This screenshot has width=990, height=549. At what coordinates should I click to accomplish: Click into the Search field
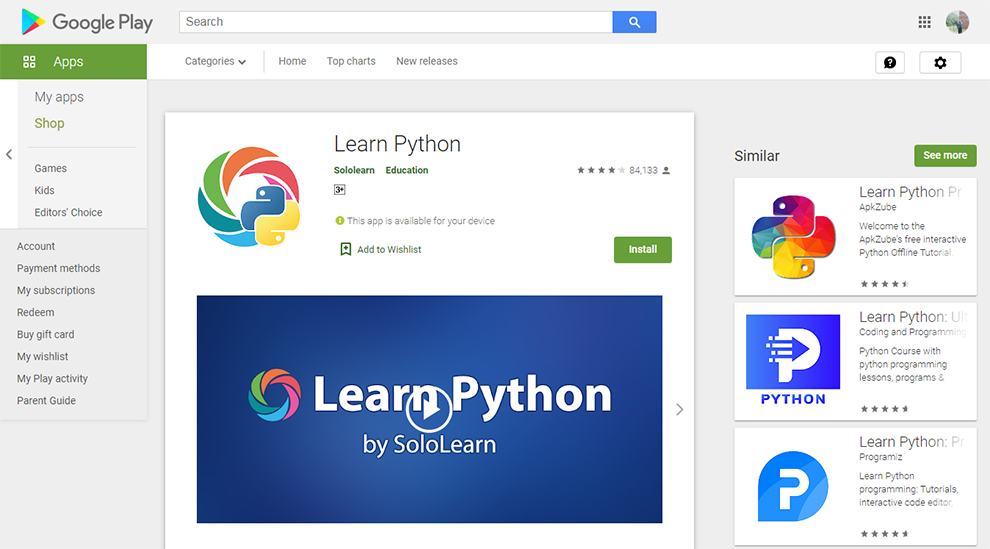point(396,22)
